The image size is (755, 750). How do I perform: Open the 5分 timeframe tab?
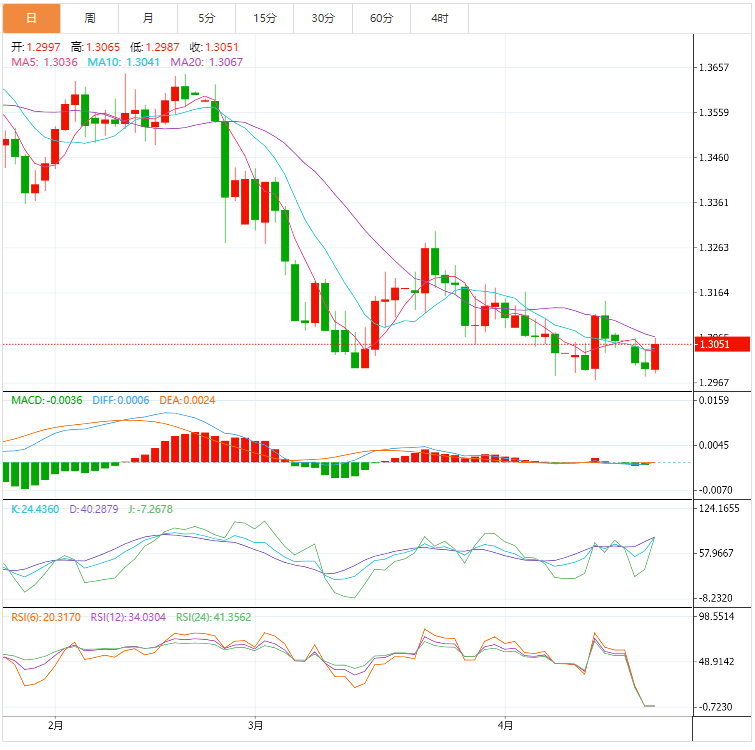click(x=207, y=18)
